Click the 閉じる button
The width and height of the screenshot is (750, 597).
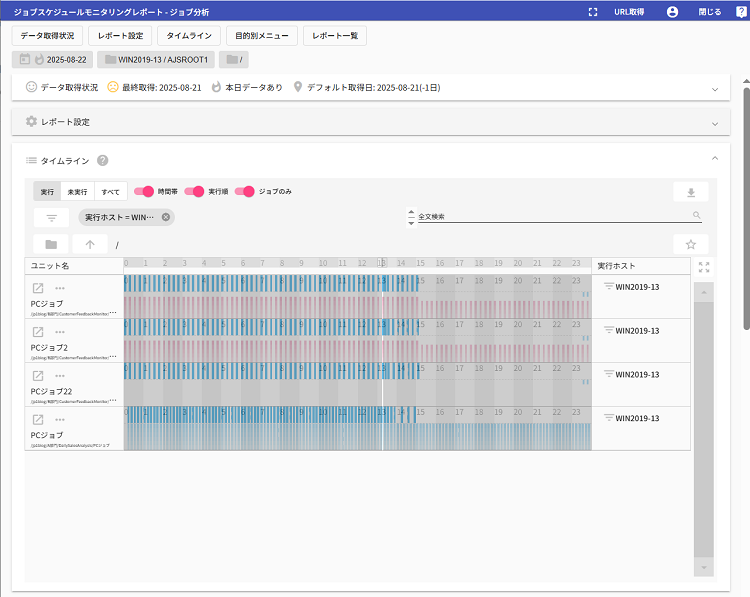(x=709, y=12)
